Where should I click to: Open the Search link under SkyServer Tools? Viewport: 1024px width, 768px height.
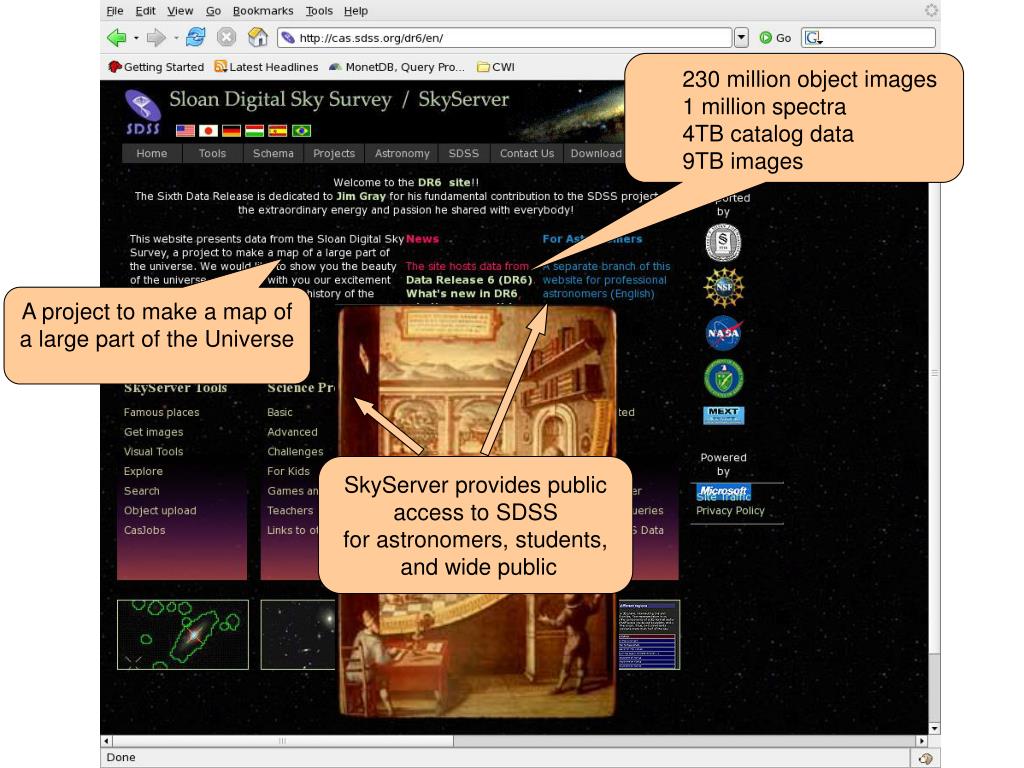142,490
